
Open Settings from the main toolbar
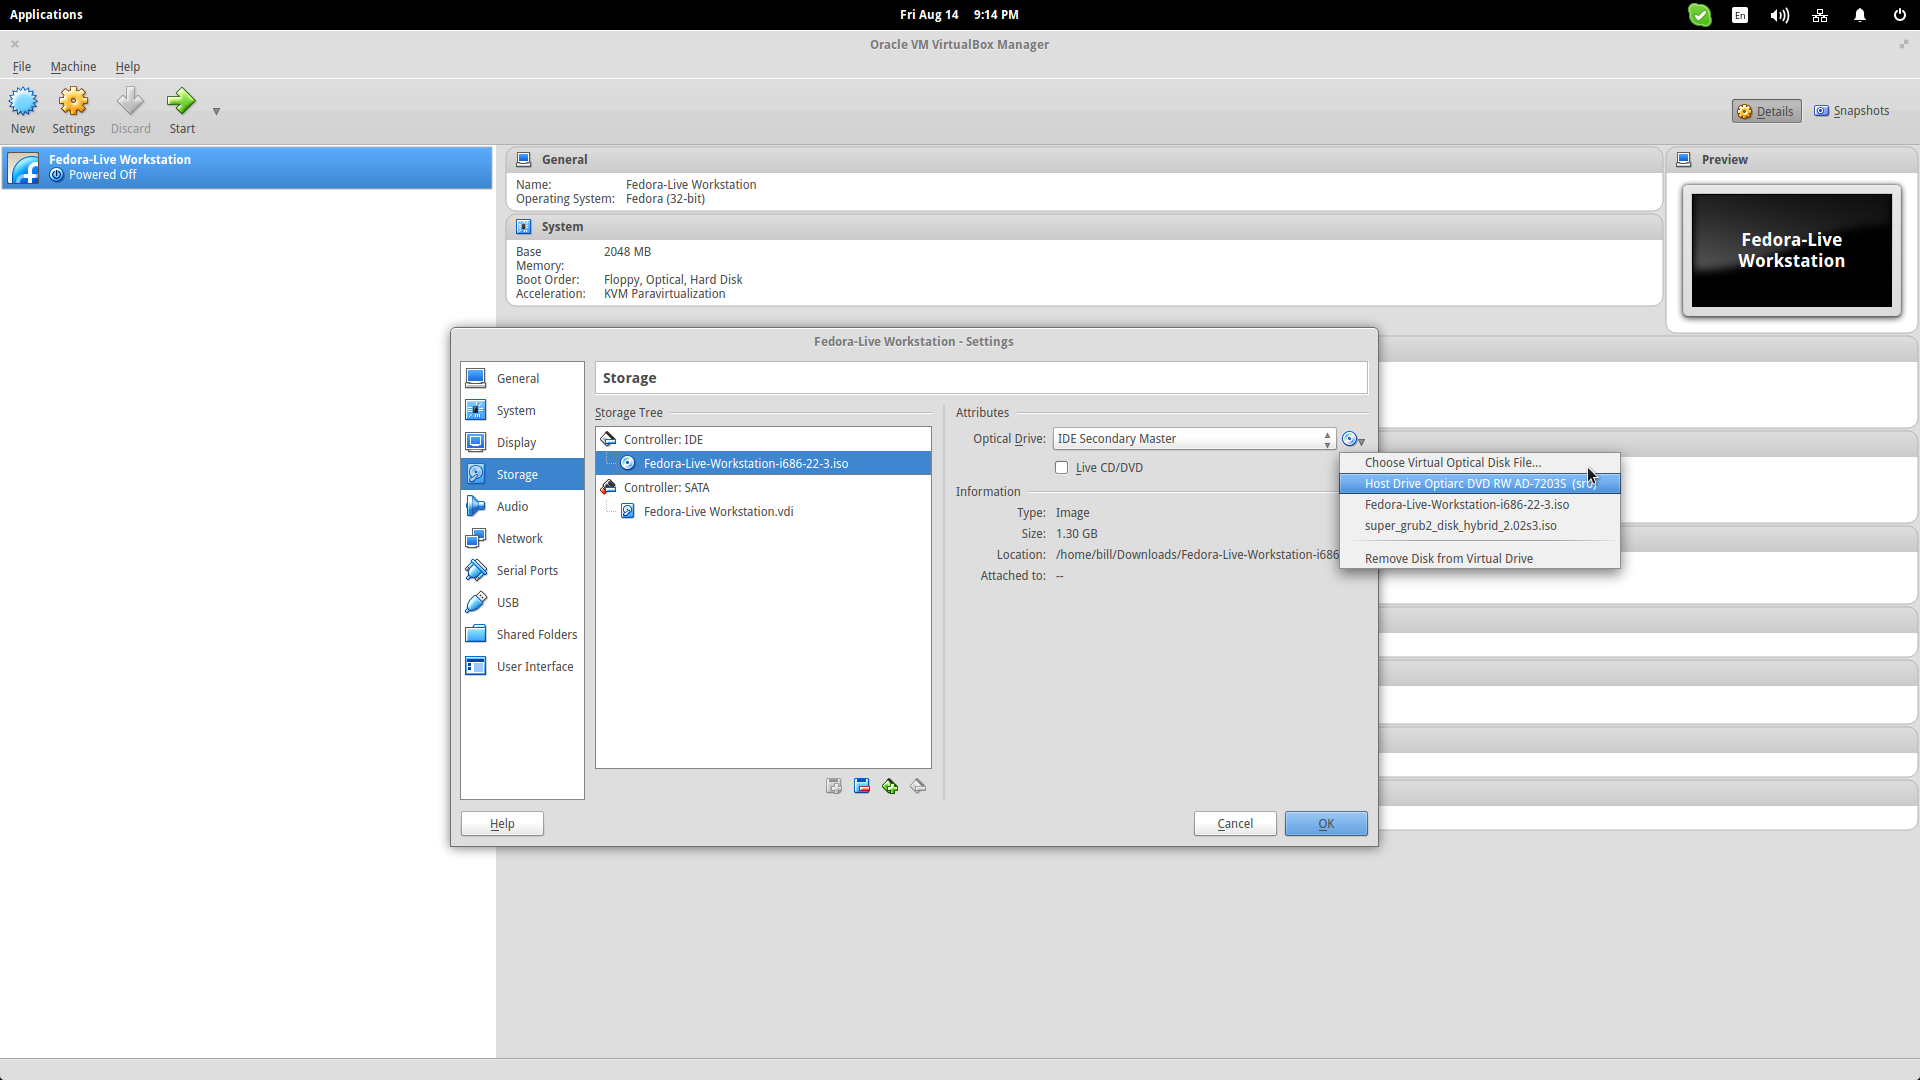coord(73,110)
